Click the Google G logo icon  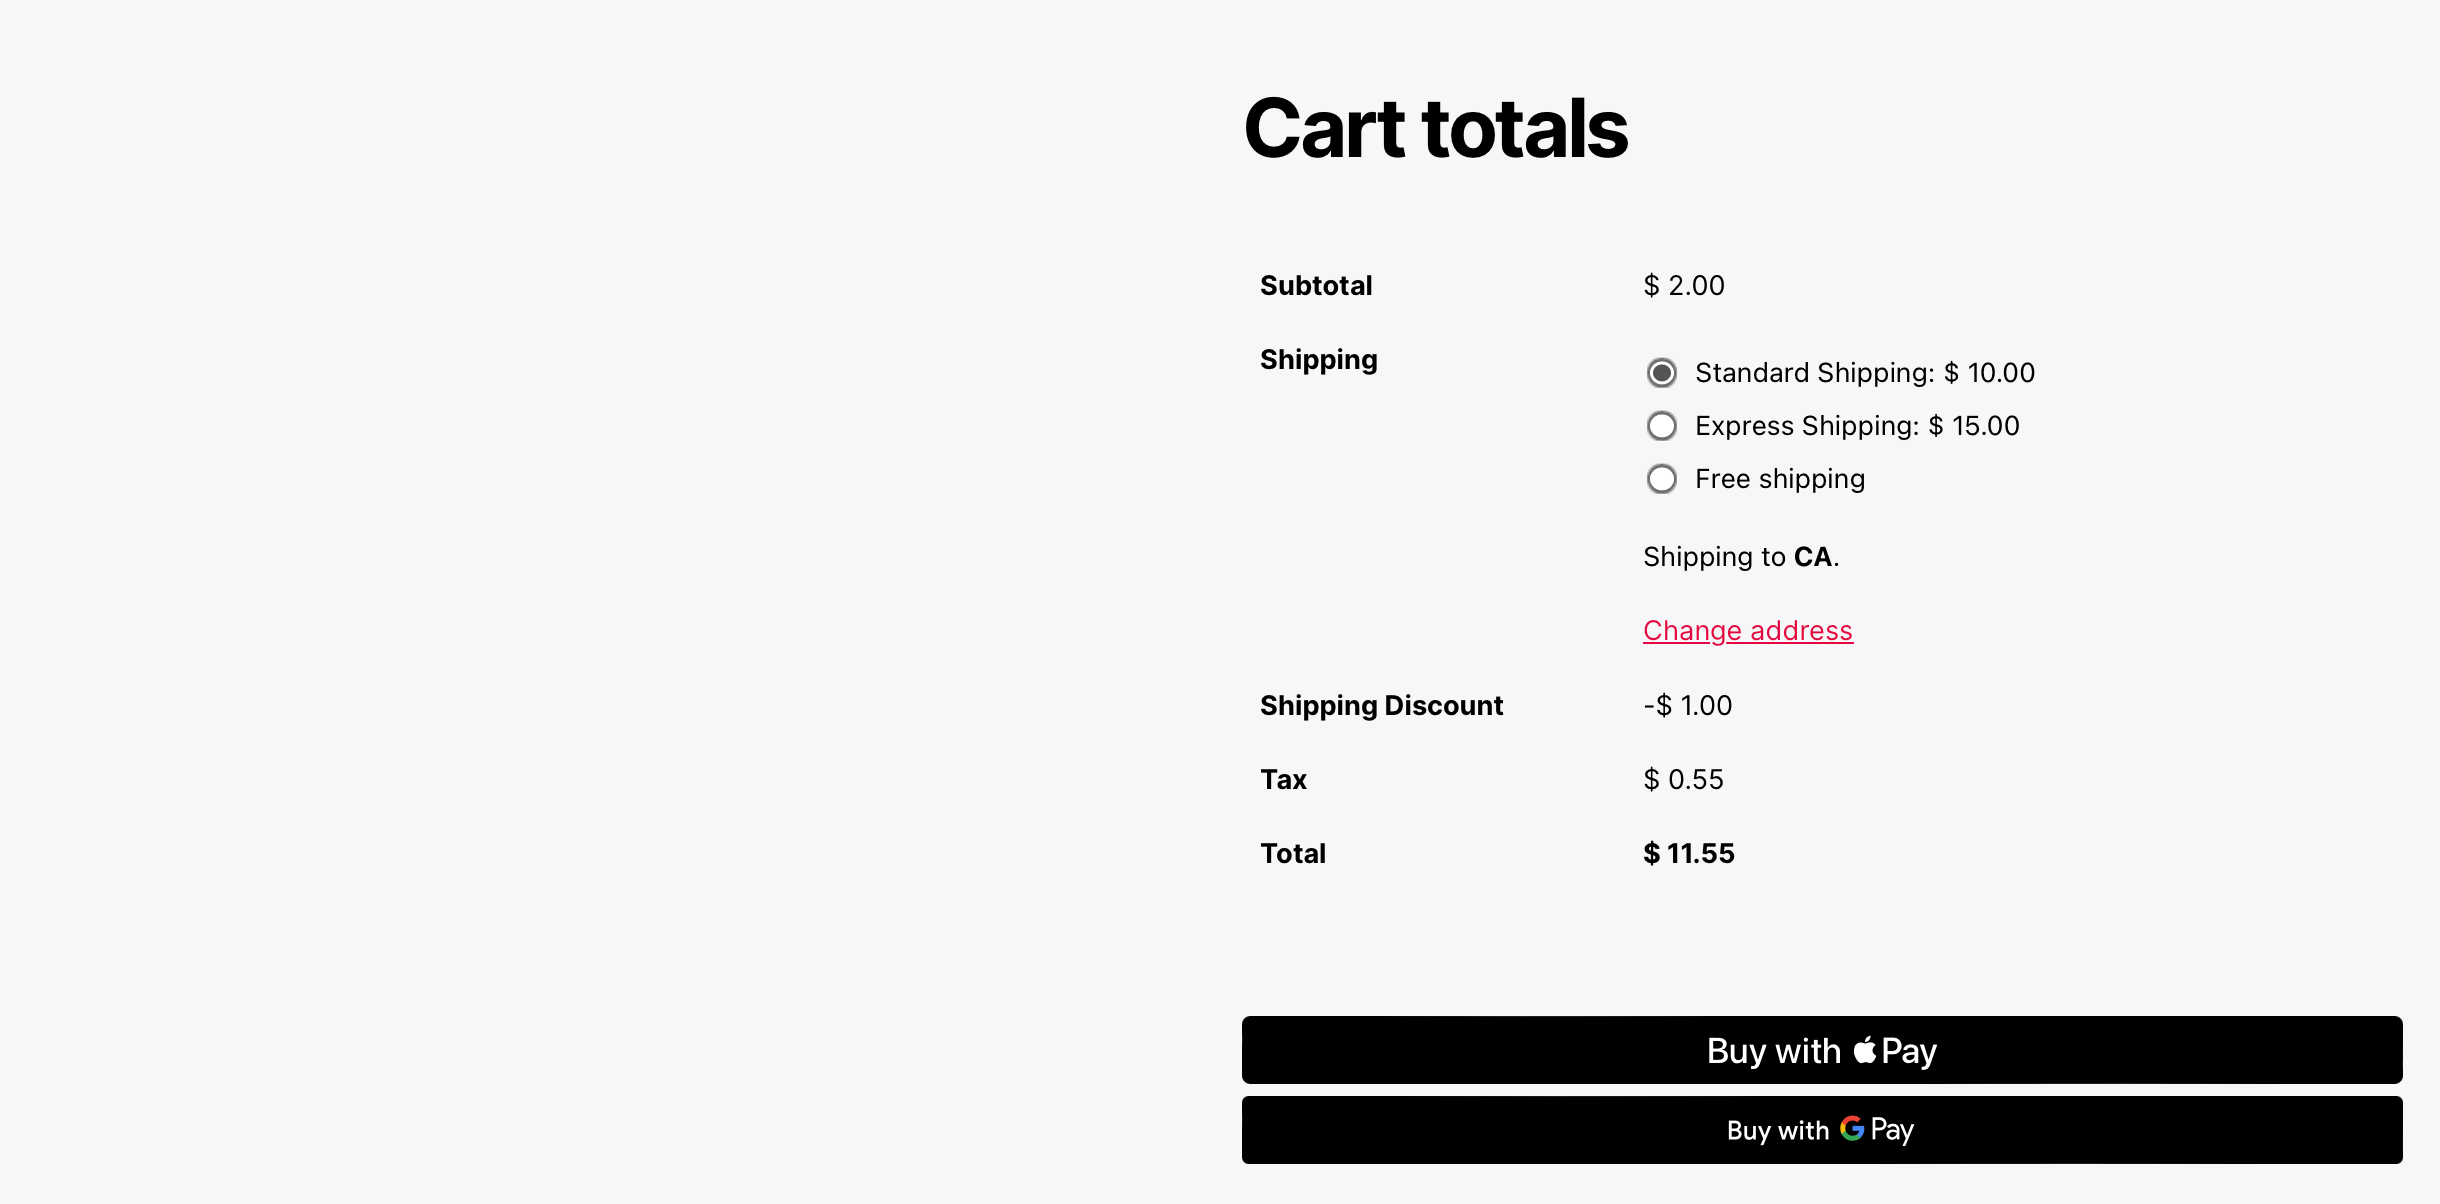tap(1851, 1129)
